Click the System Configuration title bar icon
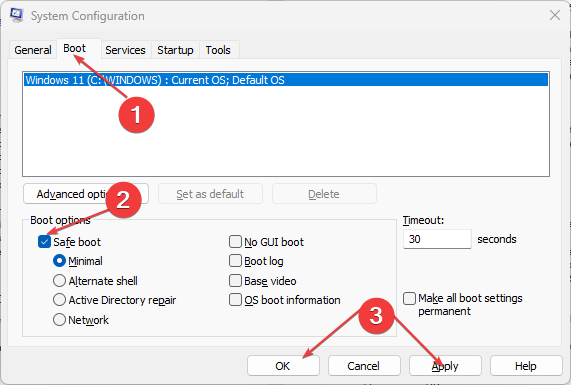The width and height of the screenshot is (571, 385). [x=17, y=15]
